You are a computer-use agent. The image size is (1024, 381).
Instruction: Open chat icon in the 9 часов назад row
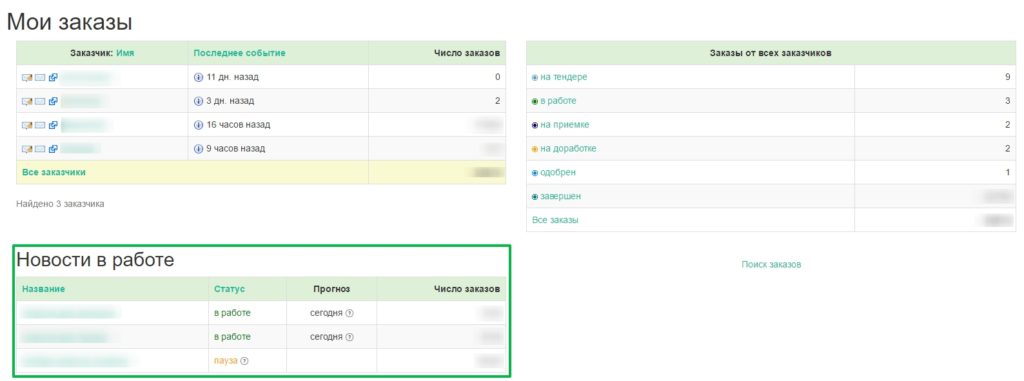tap(27, 149)
